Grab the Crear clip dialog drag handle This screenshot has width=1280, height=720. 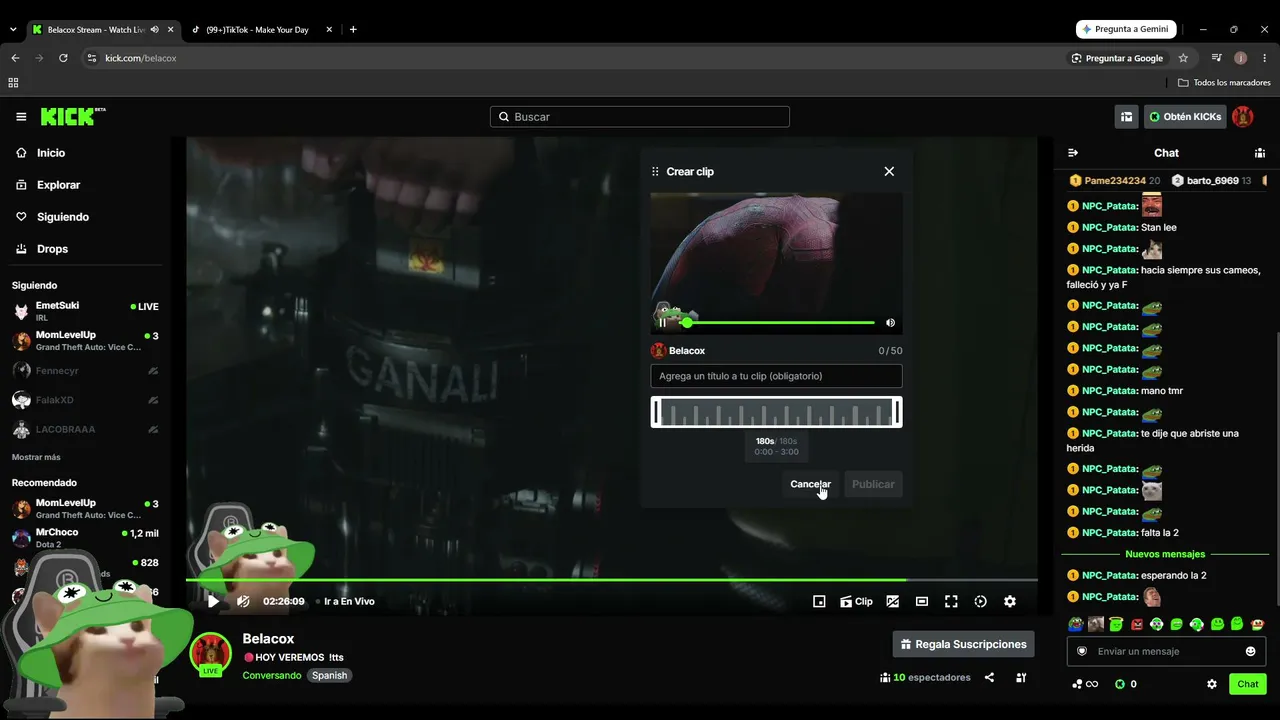click(x=655, y=171)
